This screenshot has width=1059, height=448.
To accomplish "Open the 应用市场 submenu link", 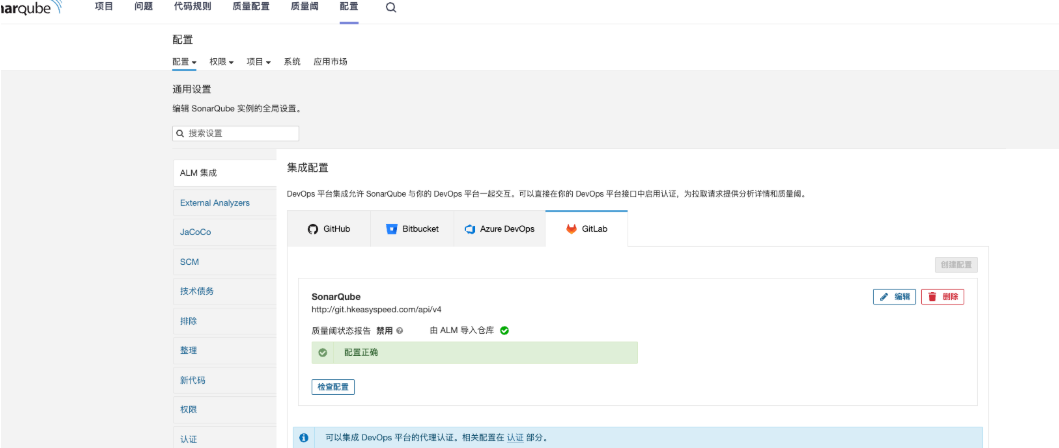I will (330, 61).
